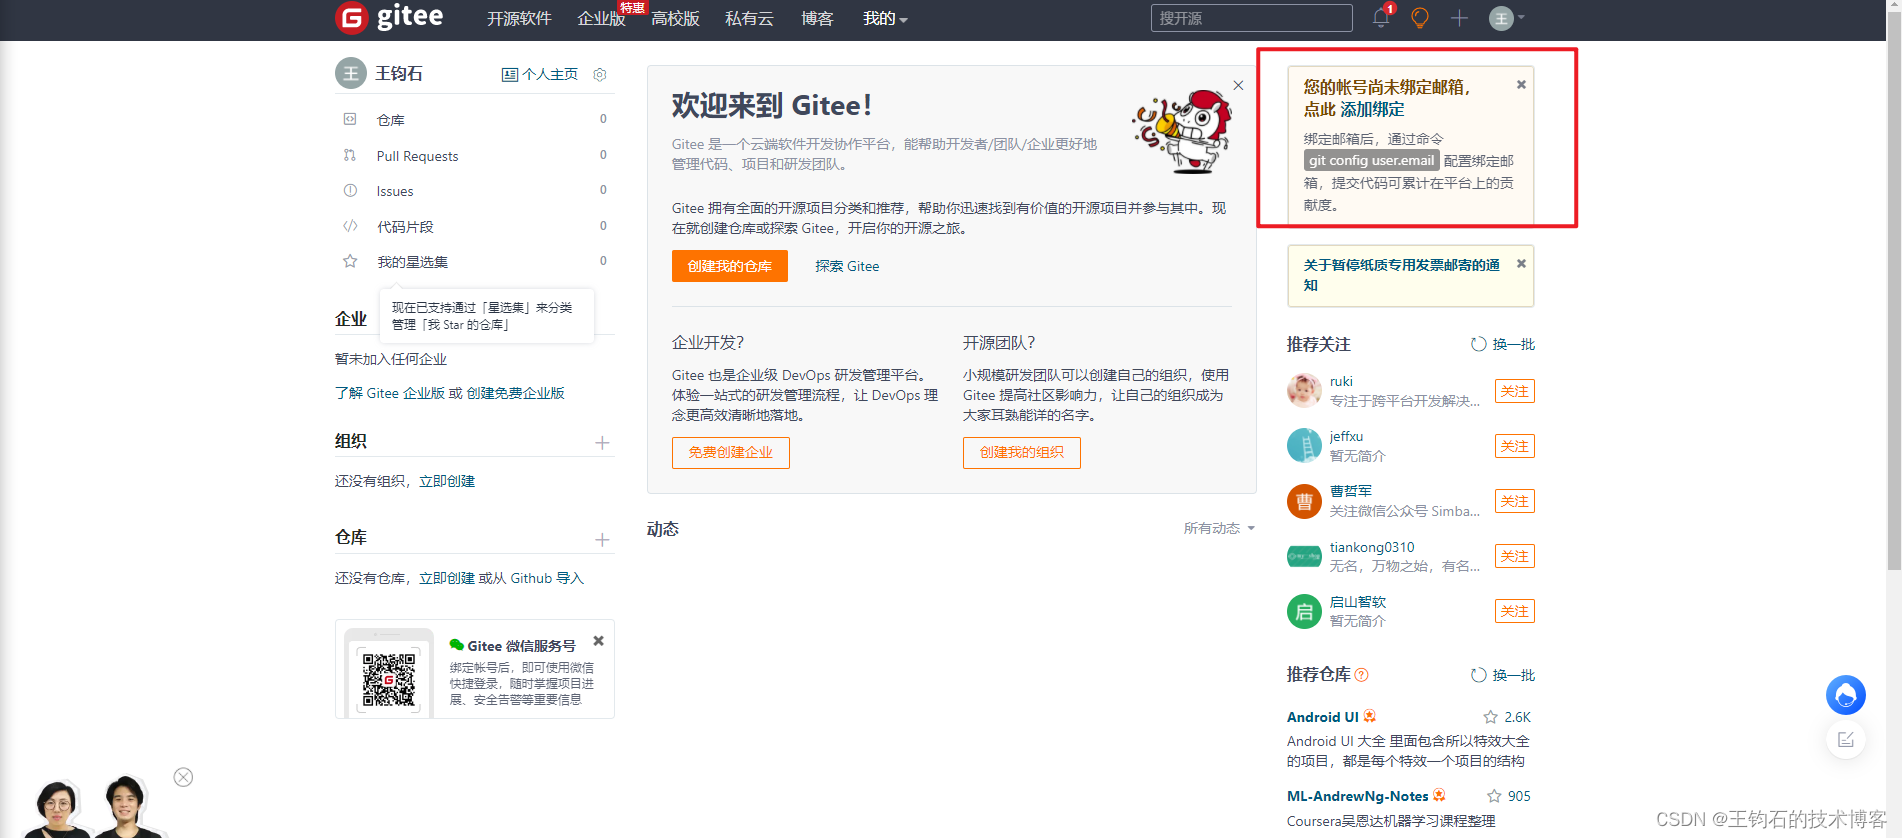Click the WeChat QR code image
Screen dimensions: 1902x838
(389, 679)
